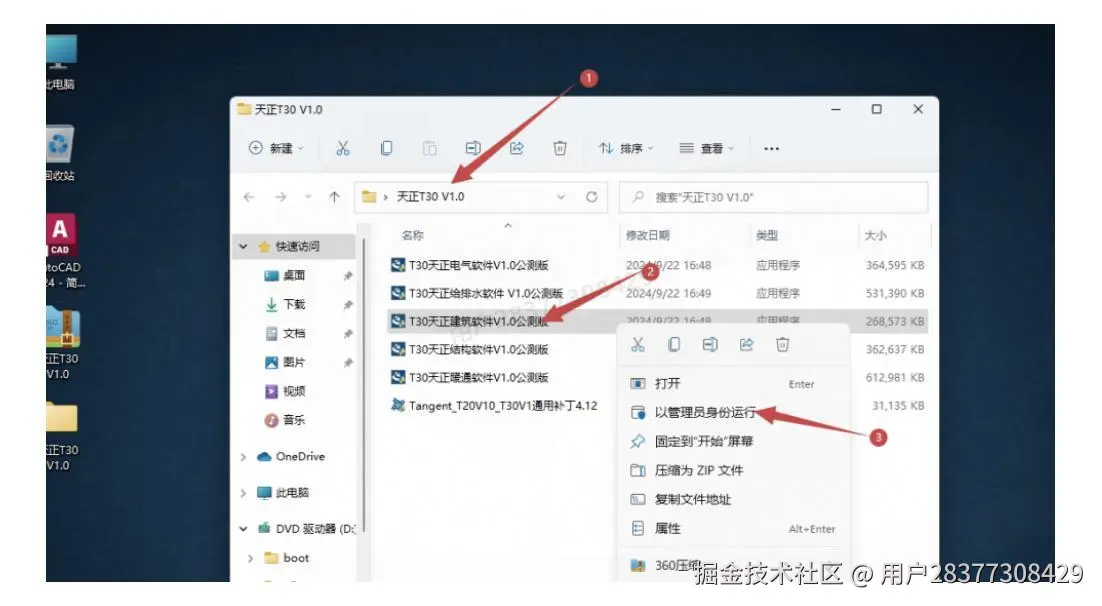This screenshot has width=1102, height=606.
Task: Open the AutoCAD desktop shortcut
Action: pos(64,252)
